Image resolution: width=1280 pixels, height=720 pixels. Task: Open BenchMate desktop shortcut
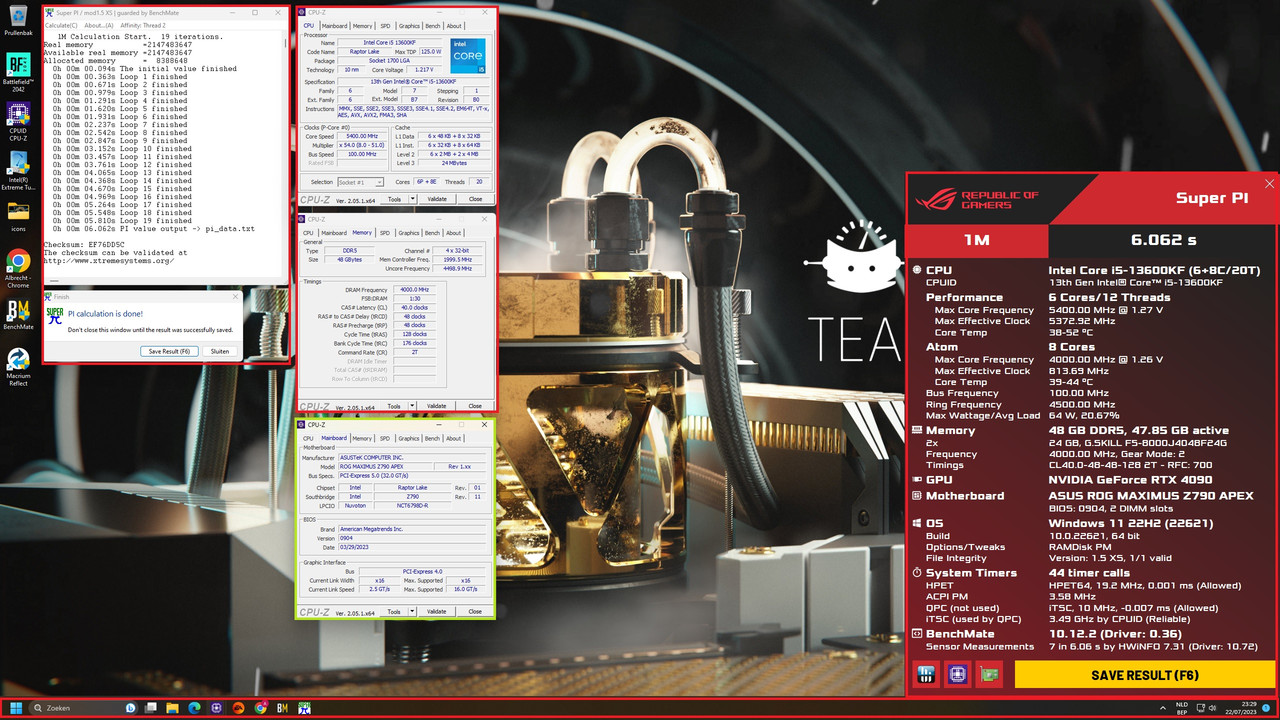tap(18, 315)
